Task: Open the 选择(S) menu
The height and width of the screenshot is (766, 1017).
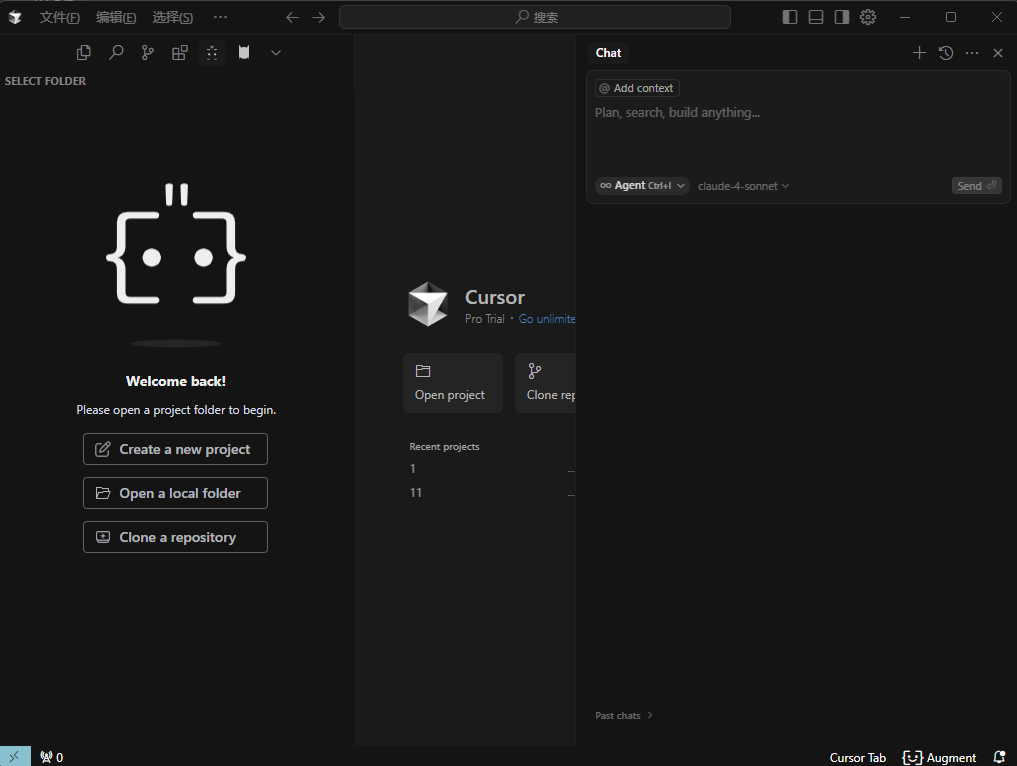Action: [x=173, y=18]
